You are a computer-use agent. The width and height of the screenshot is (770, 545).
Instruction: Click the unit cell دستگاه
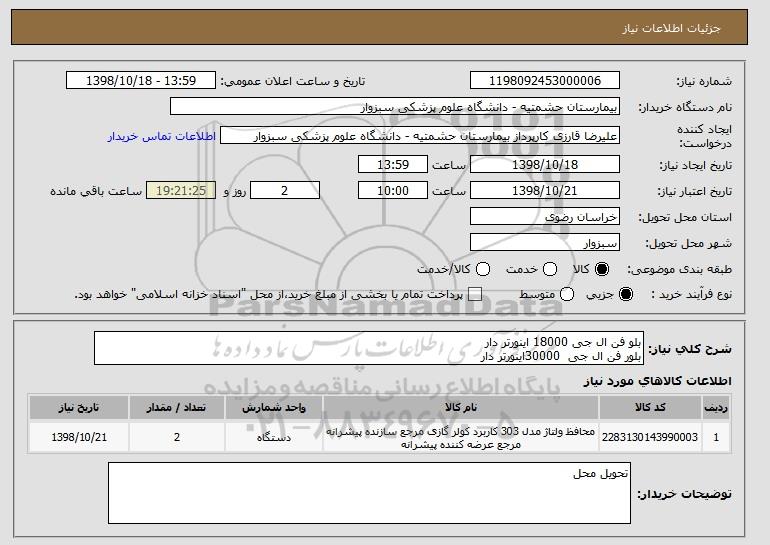click(274, 437)
